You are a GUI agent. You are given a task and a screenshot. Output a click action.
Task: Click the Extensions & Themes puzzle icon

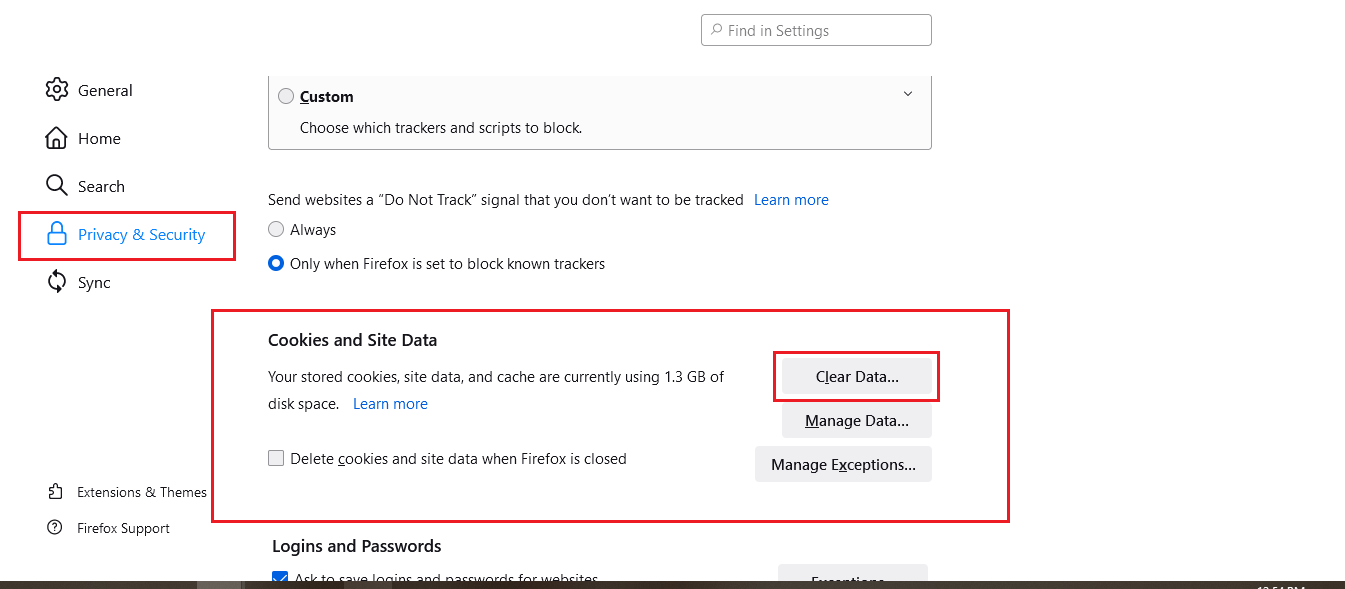tap(55, 492)
